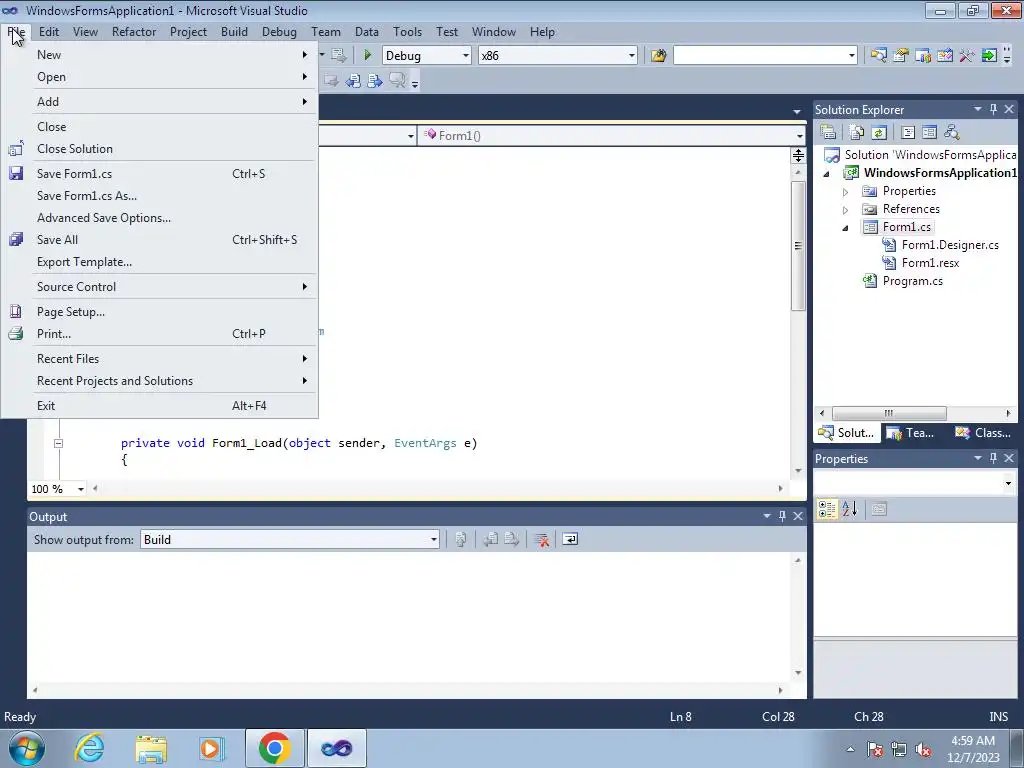Open the Build menu in menu bar
Screen dimensions: 1024x768
[234, 31]
